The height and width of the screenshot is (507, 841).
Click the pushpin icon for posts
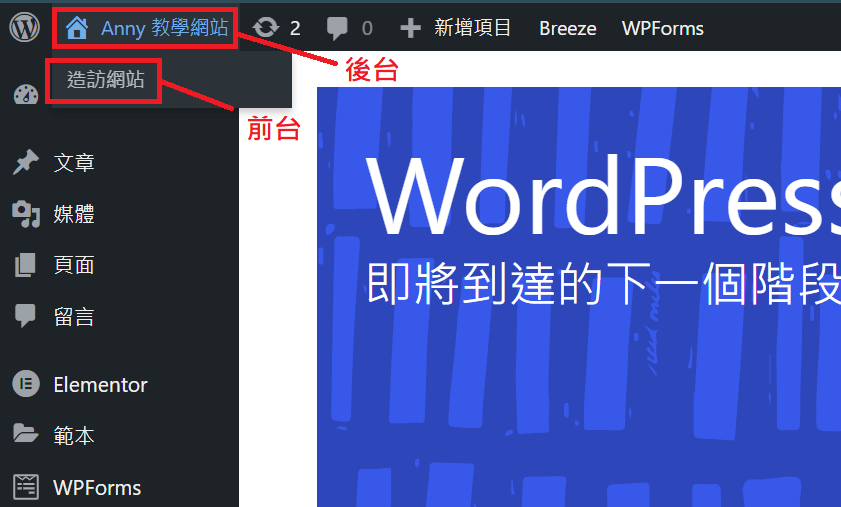tap(26, 162)
